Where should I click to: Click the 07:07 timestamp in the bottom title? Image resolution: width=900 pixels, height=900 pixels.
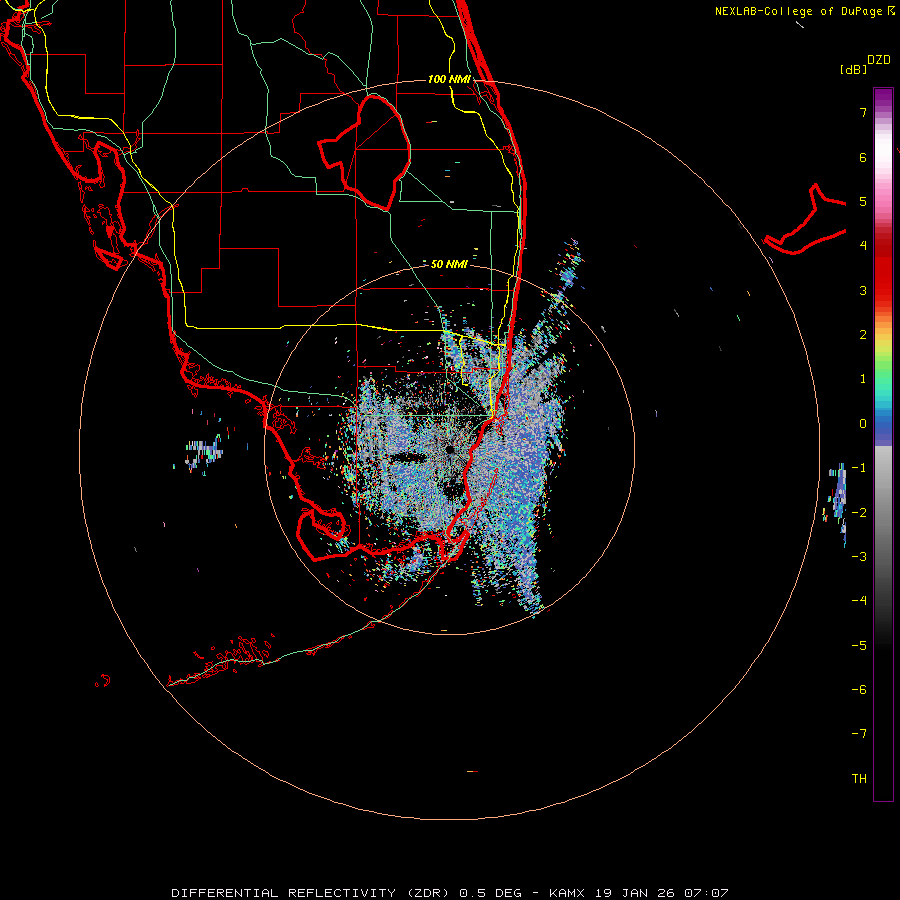706,893
